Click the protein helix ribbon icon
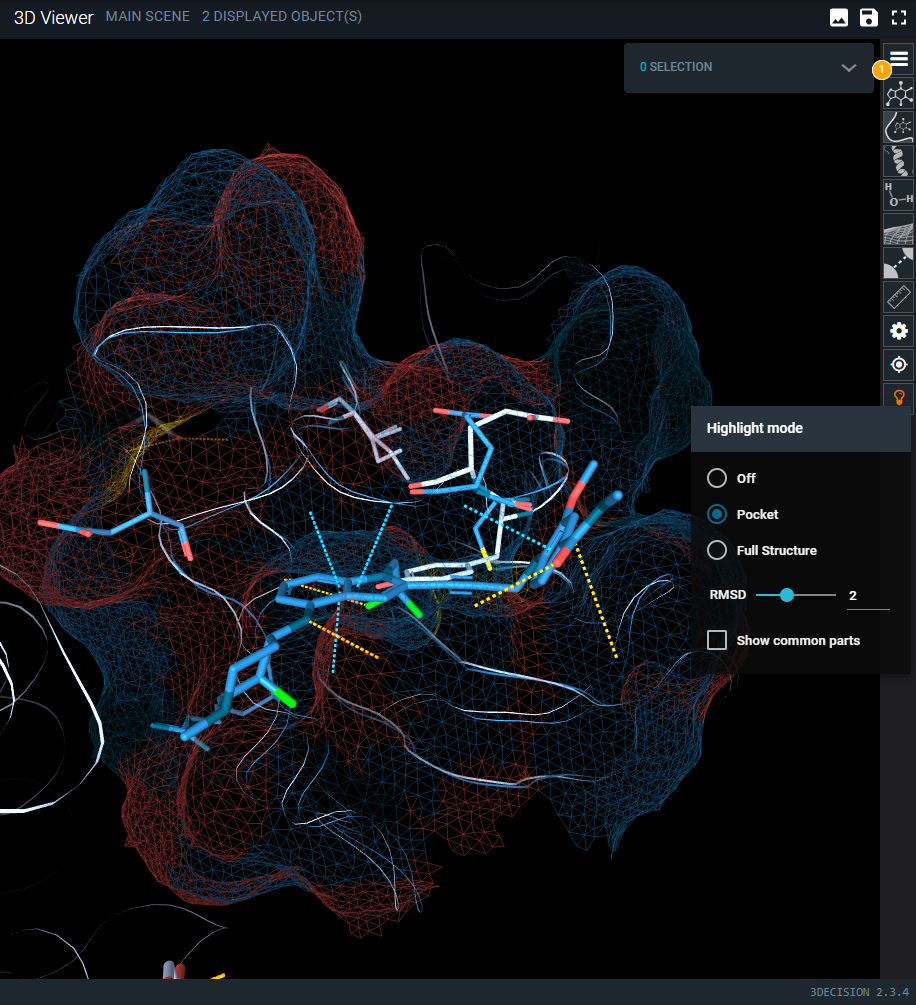The image size is (916, 1005). [899, 161]
